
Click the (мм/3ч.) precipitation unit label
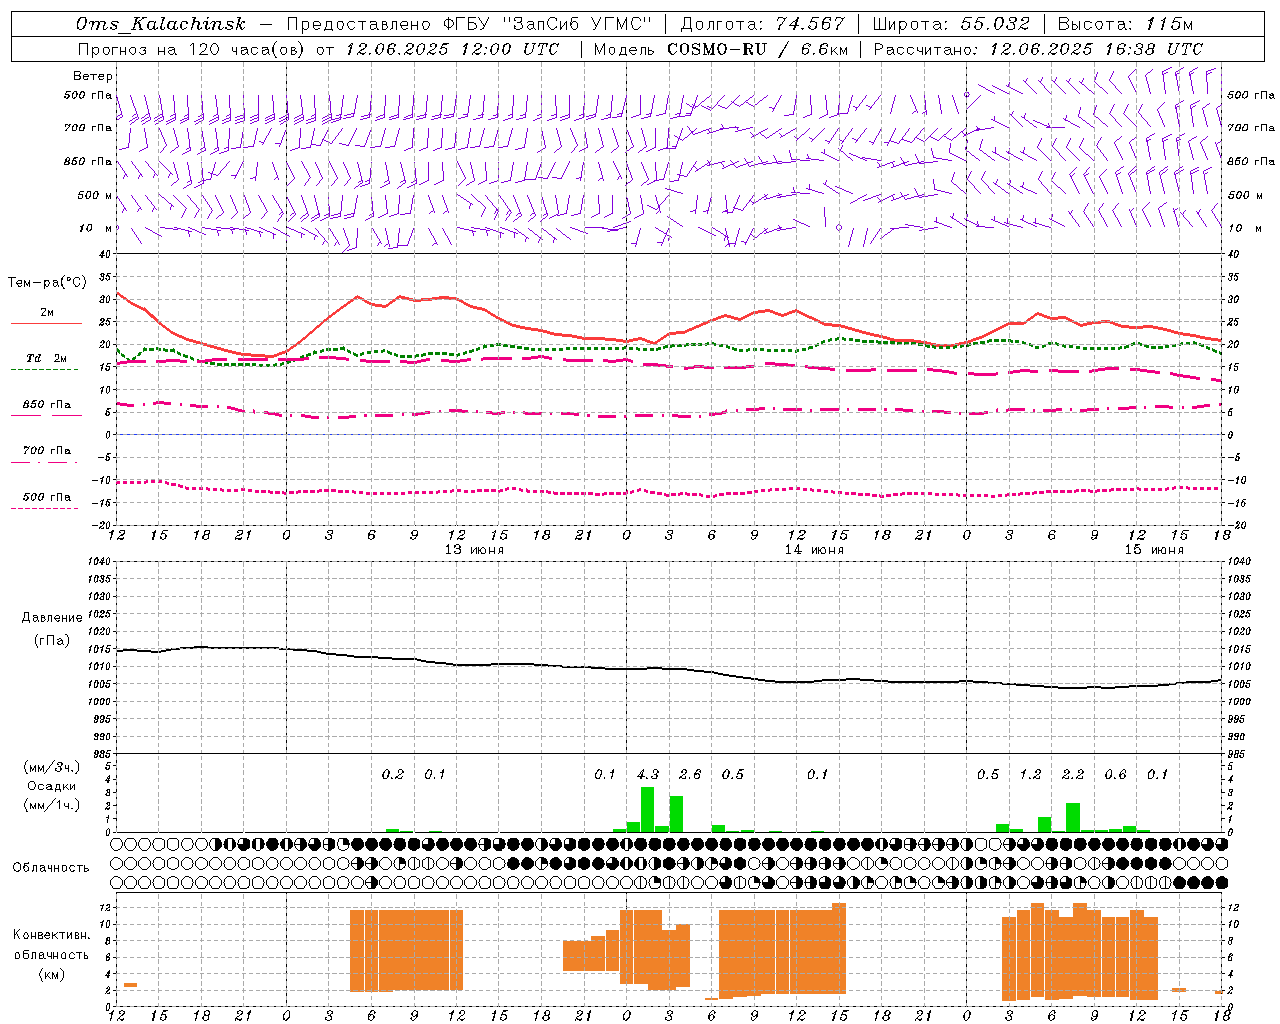(x=52, y=767)
